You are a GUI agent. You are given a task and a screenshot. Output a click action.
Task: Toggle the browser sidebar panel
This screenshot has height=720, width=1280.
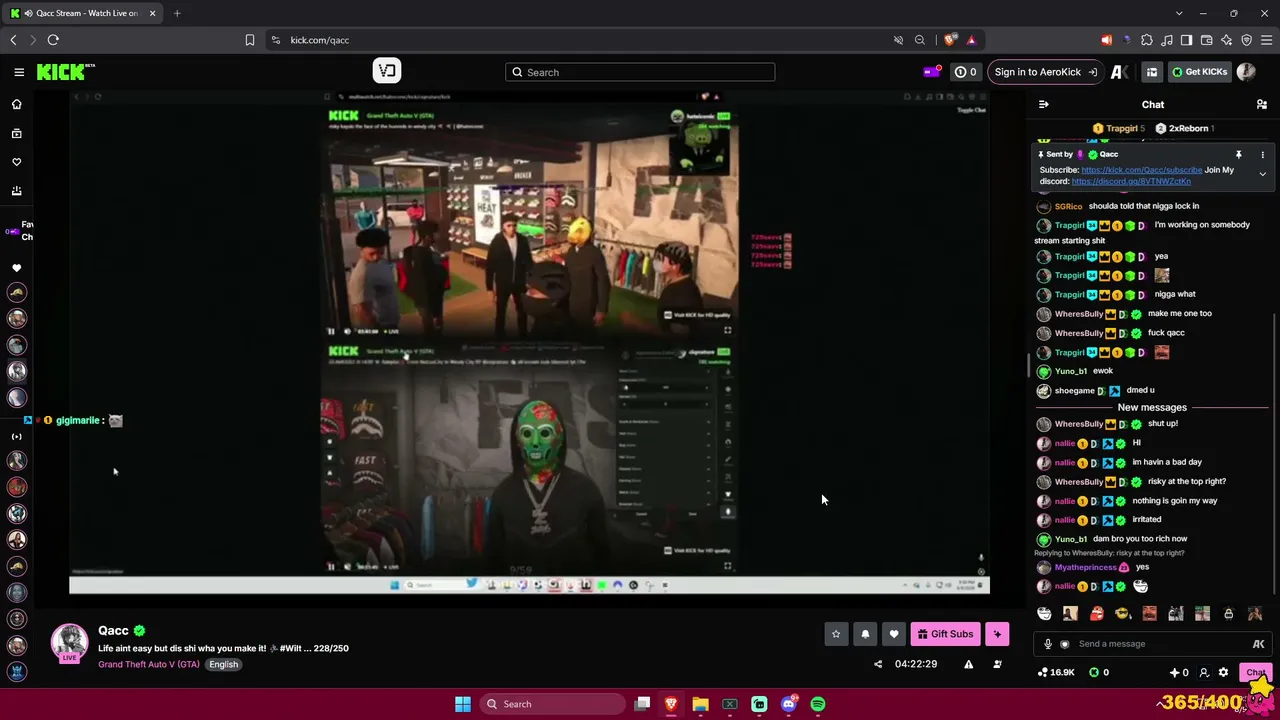coord(1186,40)
